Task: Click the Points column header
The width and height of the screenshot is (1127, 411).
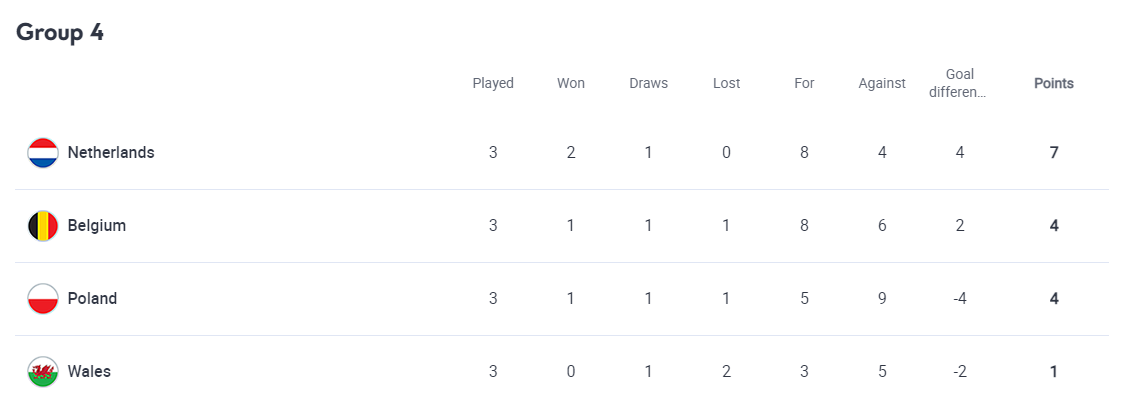Action: pos(1053,84)
